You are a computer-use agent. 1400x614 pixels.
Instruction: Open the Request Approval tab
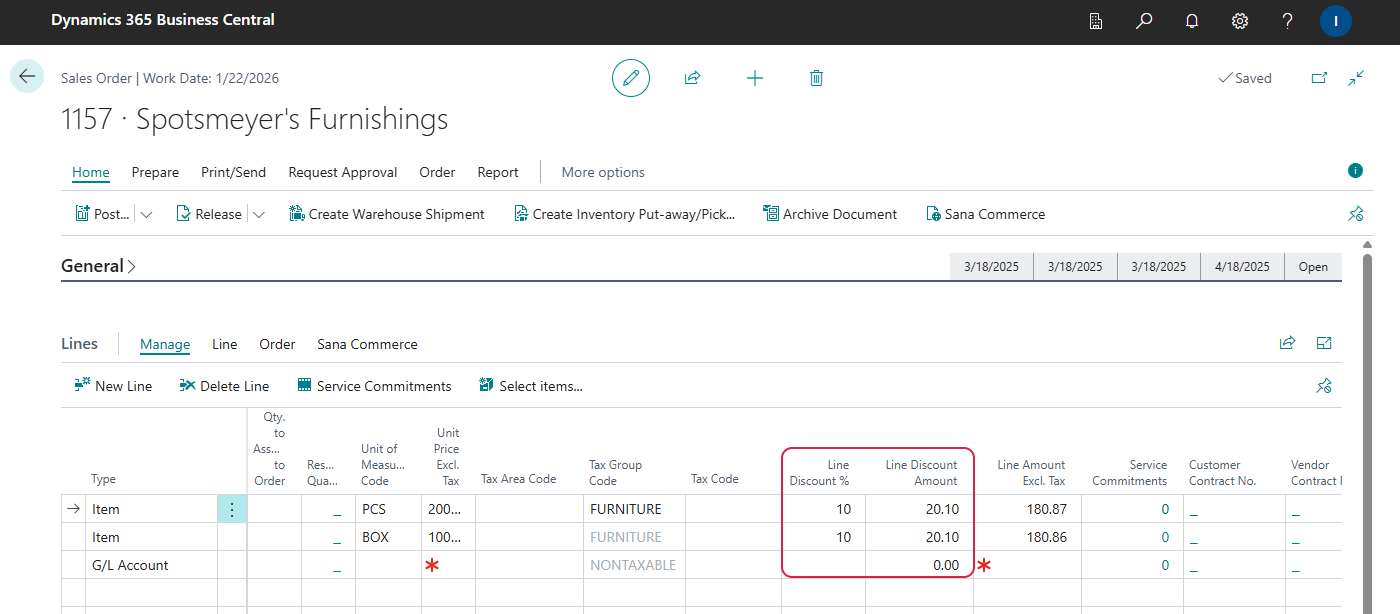tap(343, 172)
